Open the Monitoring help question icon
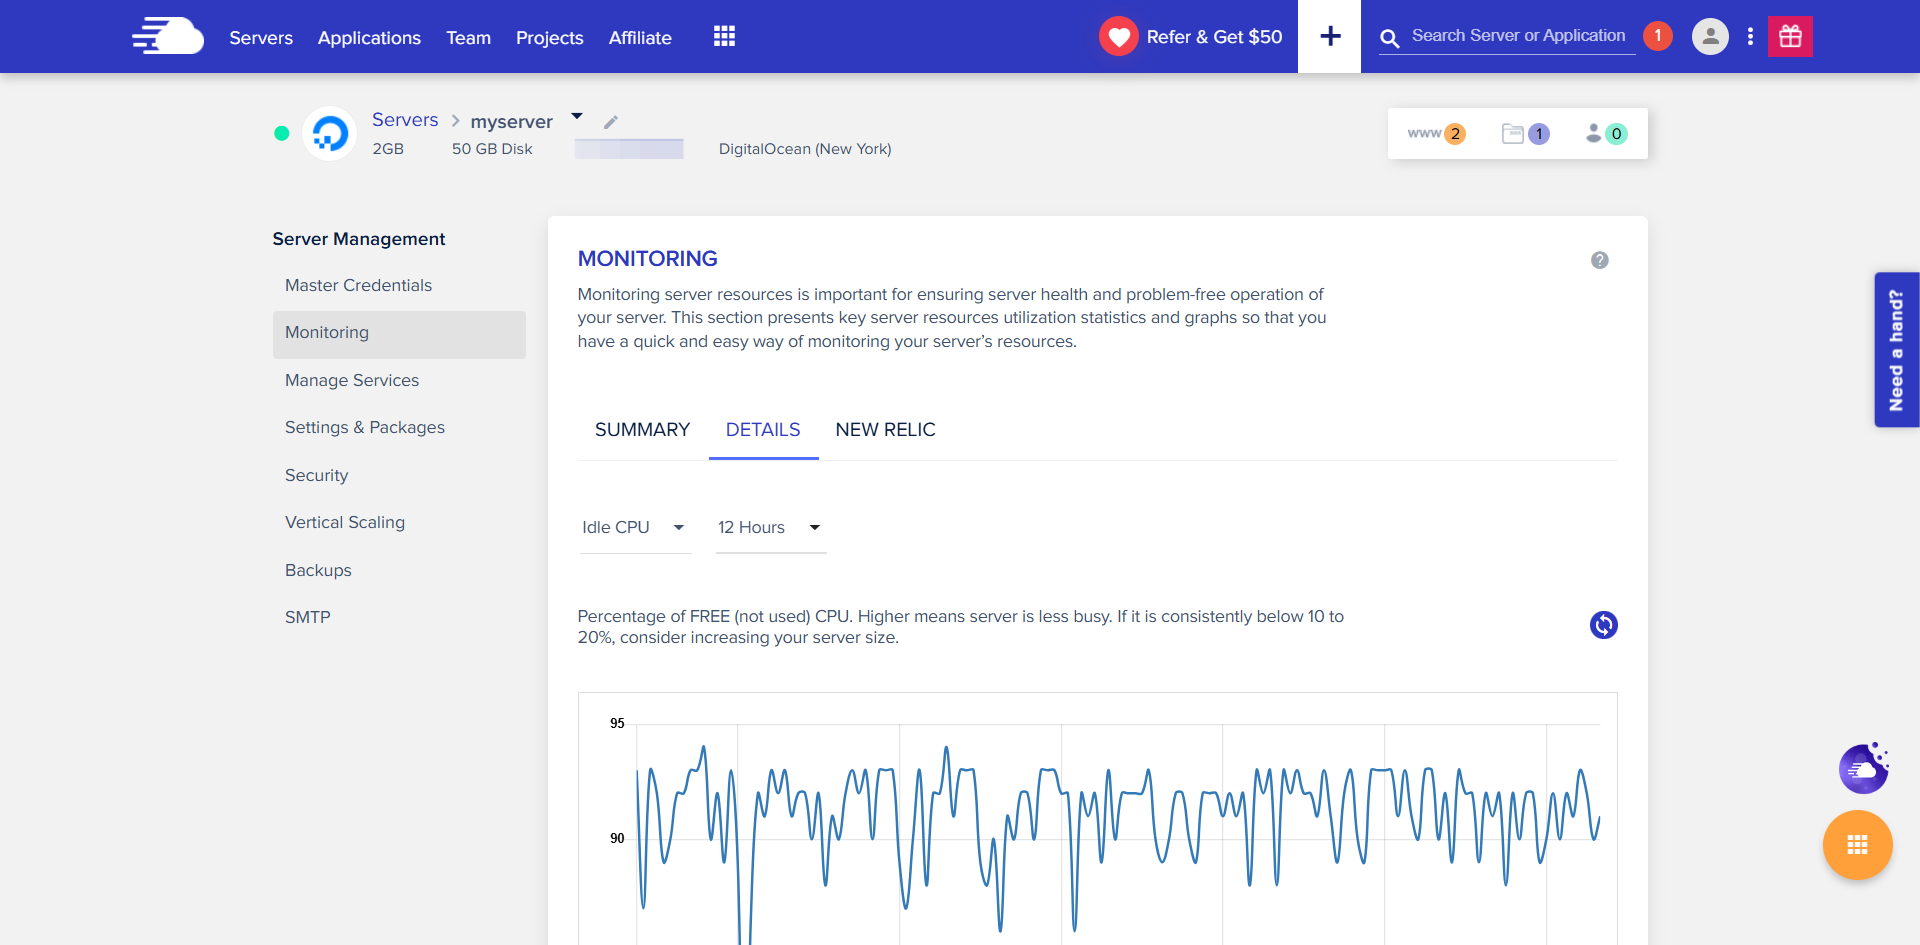This screenshot has height=945, width=1920. (x=1599, y=260)
